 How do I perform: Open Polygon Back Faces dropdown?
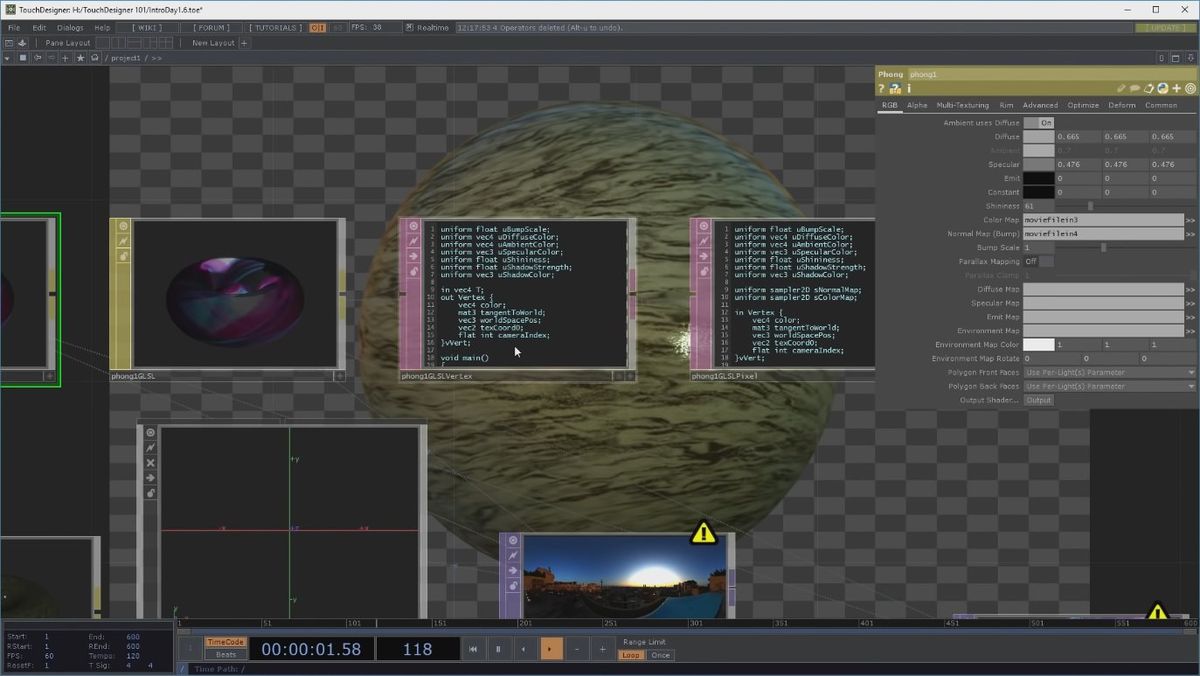[1108, 386]
